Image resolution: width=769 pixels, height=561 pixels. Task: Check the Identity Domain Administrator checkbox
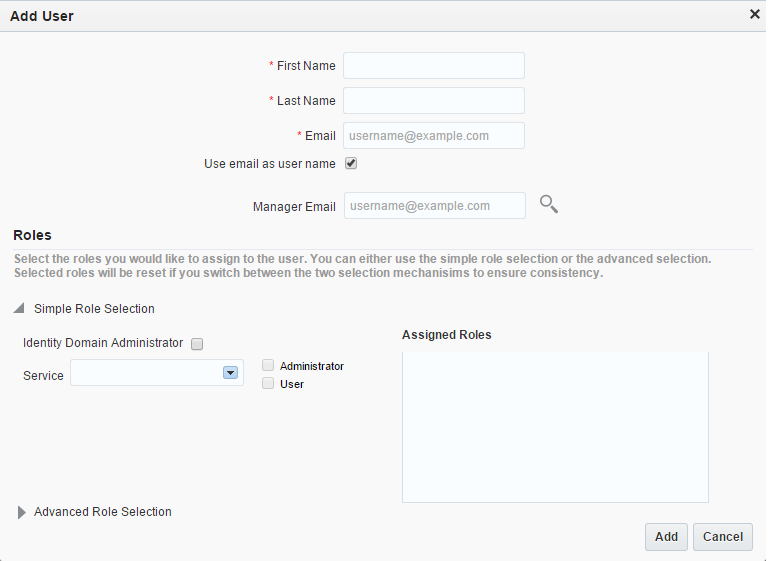pyautogui.click(x=197, y=344)
